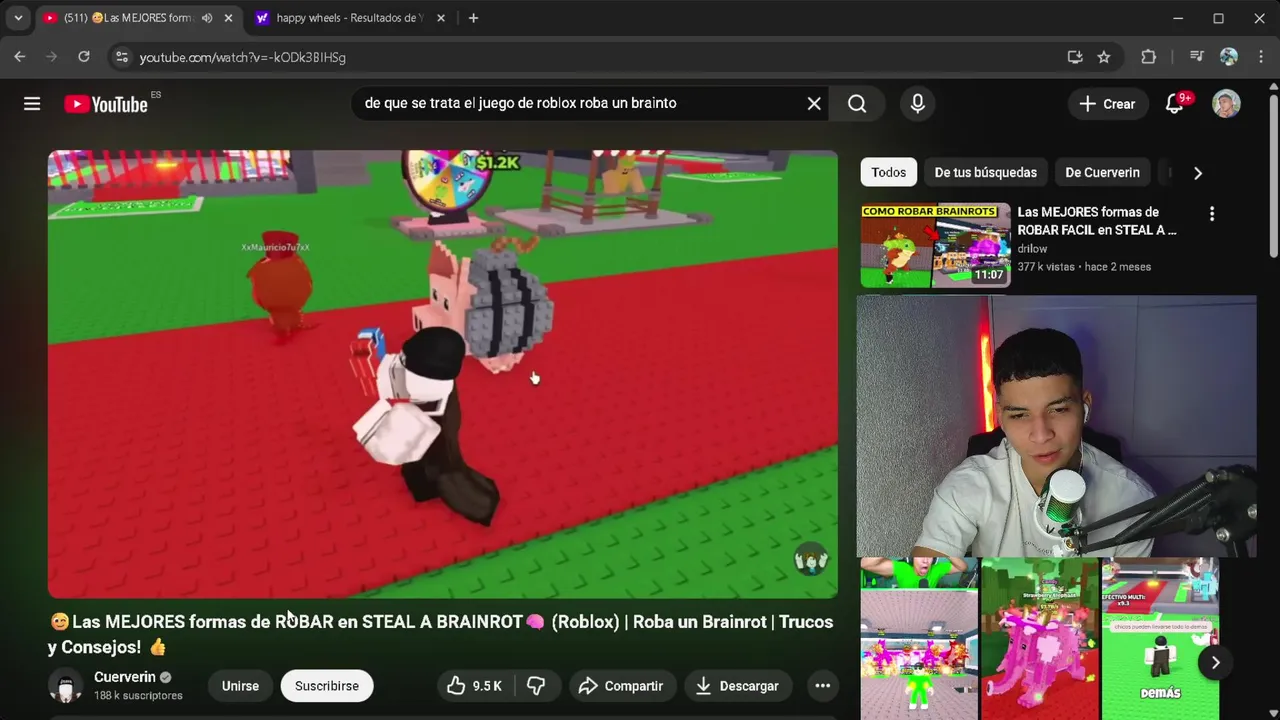This screenshot has width=1280, height=720.
Task: Open media controls icon in Chrome toolbar
Action: point(1196,57)
